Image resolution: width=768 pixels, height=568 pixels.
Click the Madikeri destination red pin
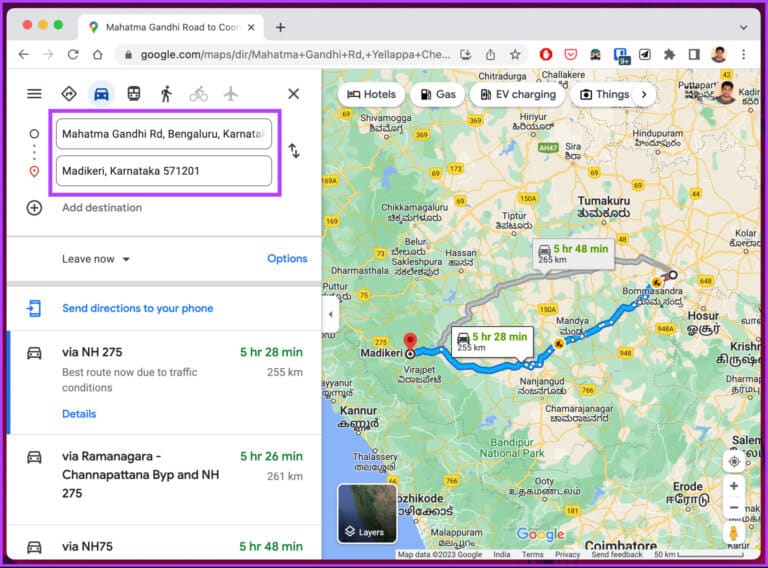coord(410,342)
